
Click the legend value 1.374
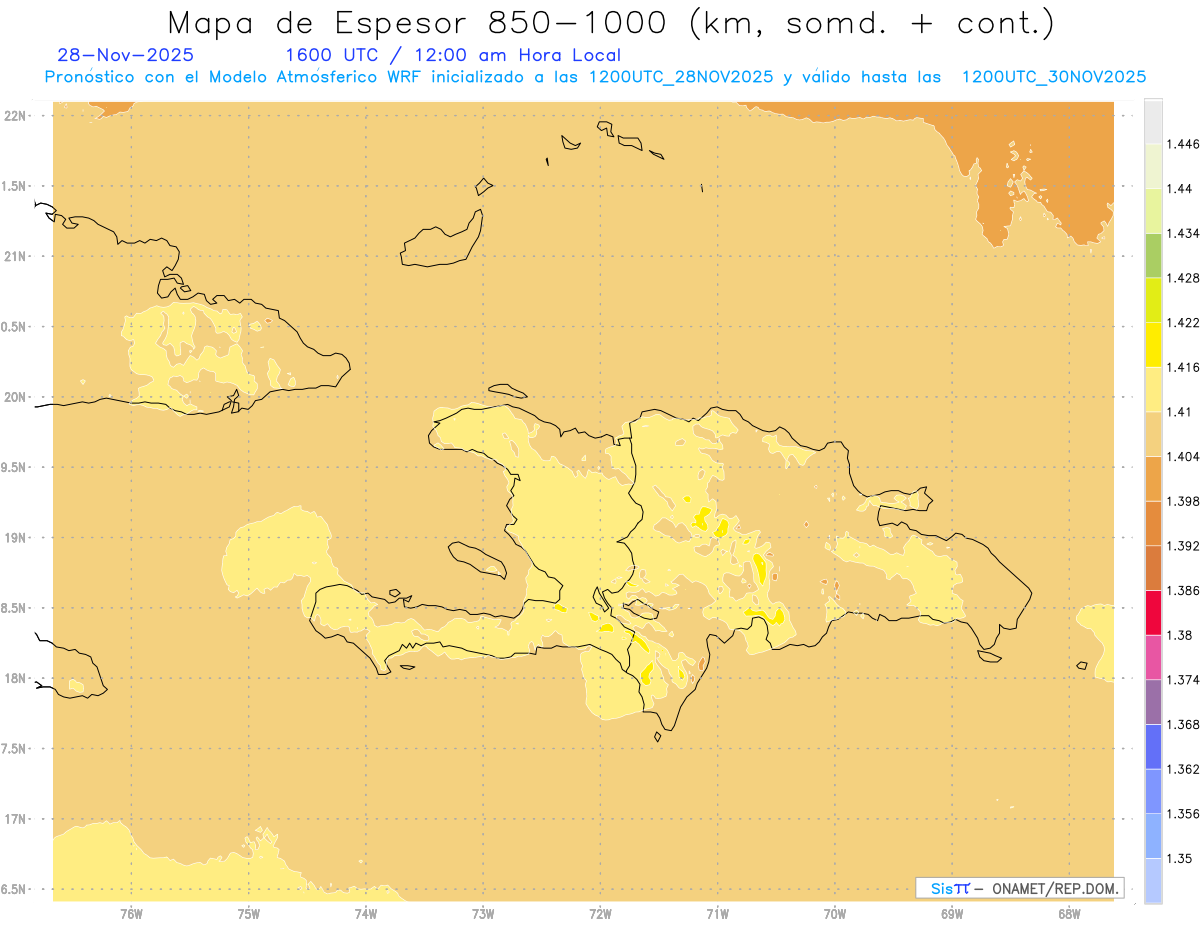point(1183,680)
